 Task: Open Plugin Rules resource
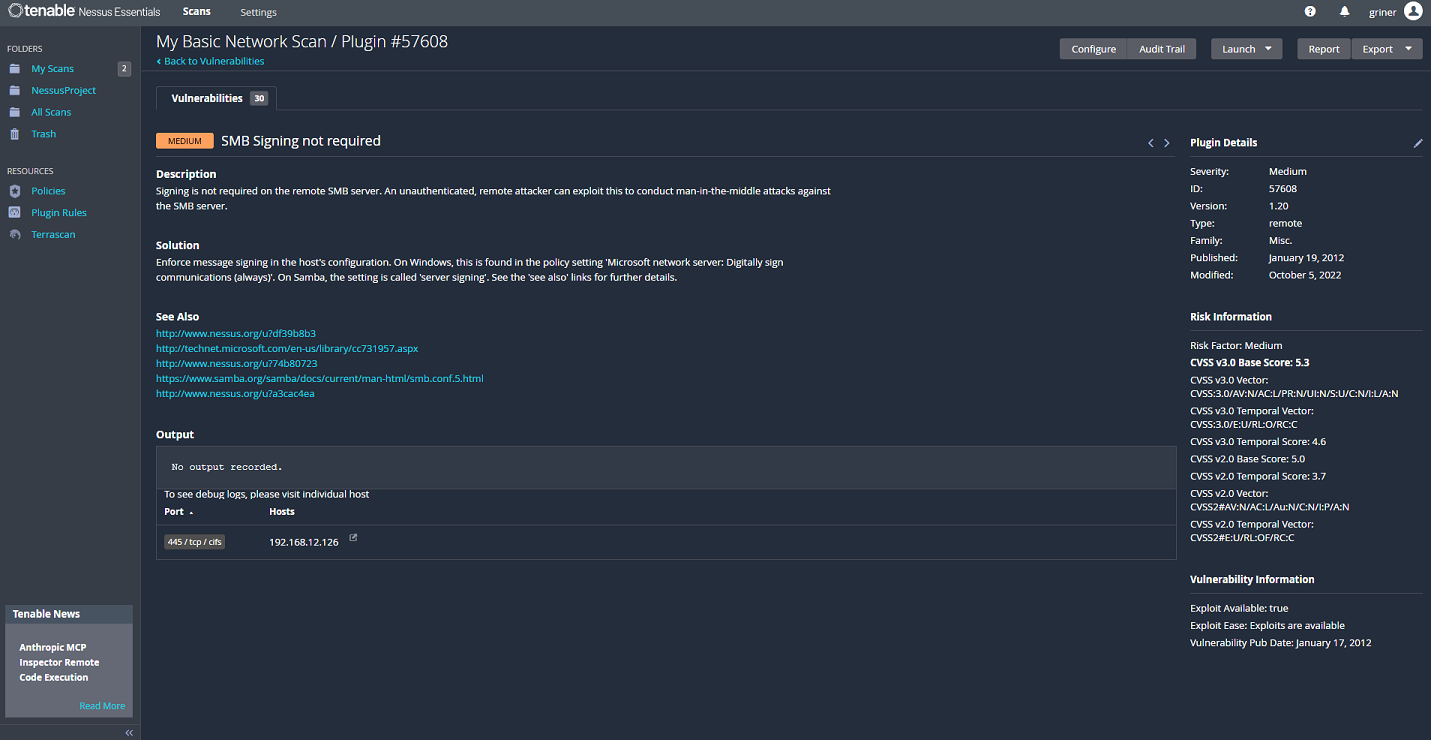pyautogui.click(x=59, y=213)
